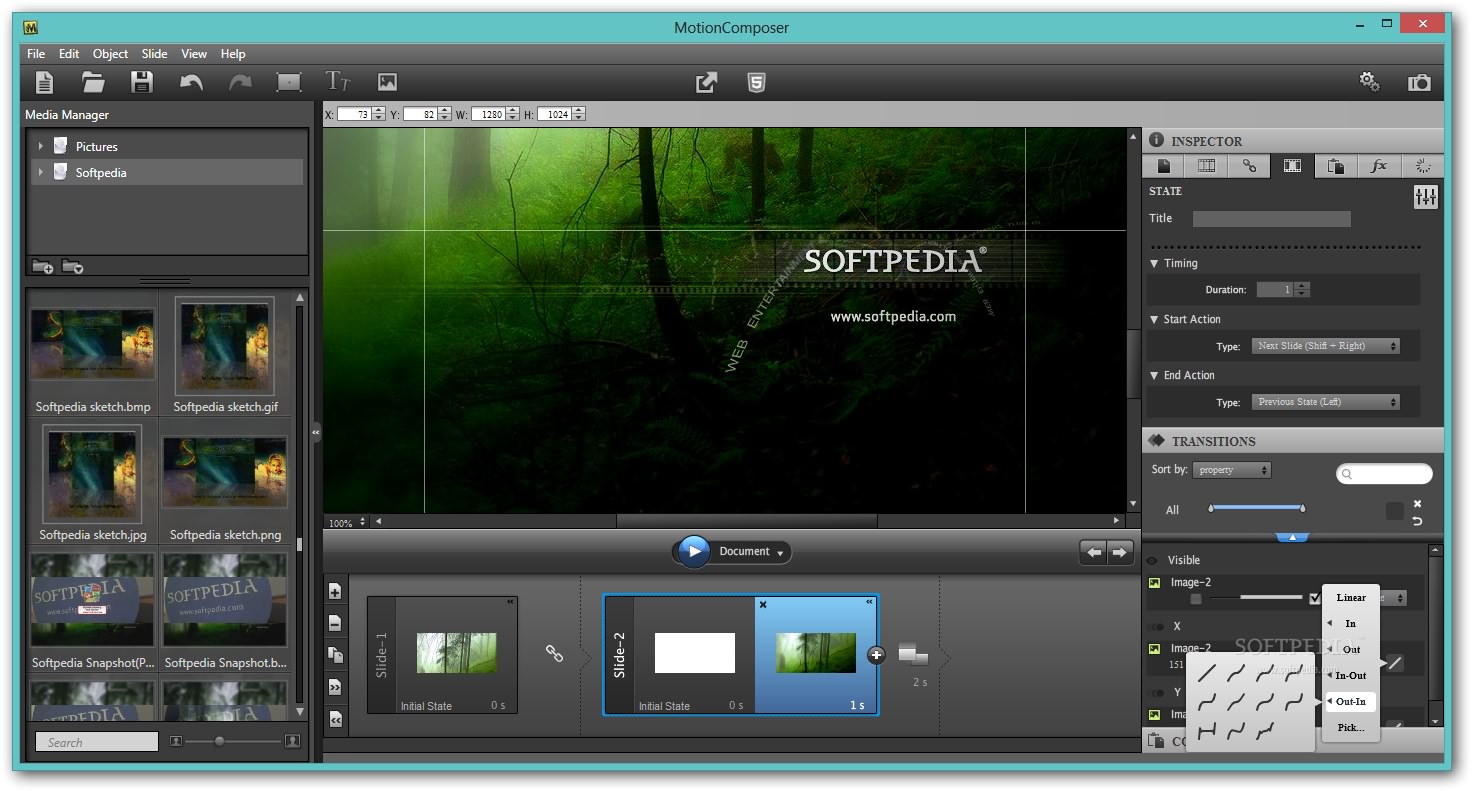This screenshot has height=791, width=1472.
Task: Remove the slide with the minus page icon
Action: point(335,623)
